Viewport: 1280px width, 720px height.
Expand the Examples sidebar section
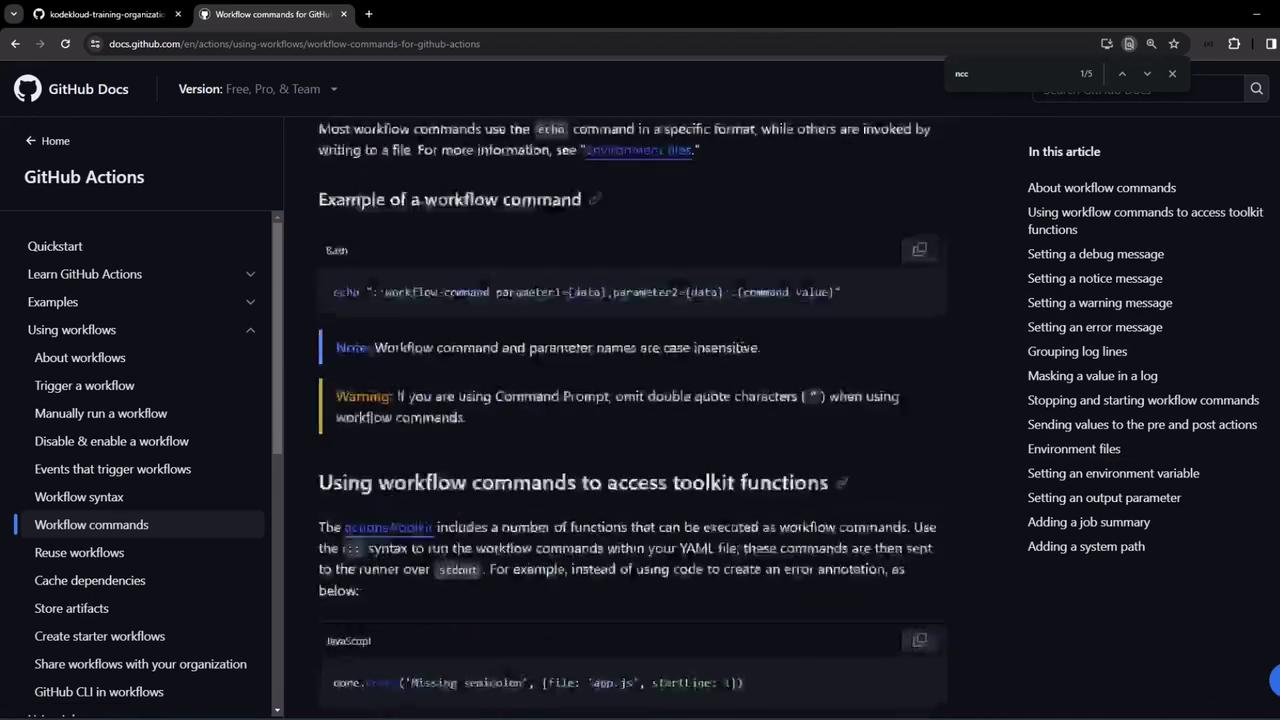click(250, 302)
